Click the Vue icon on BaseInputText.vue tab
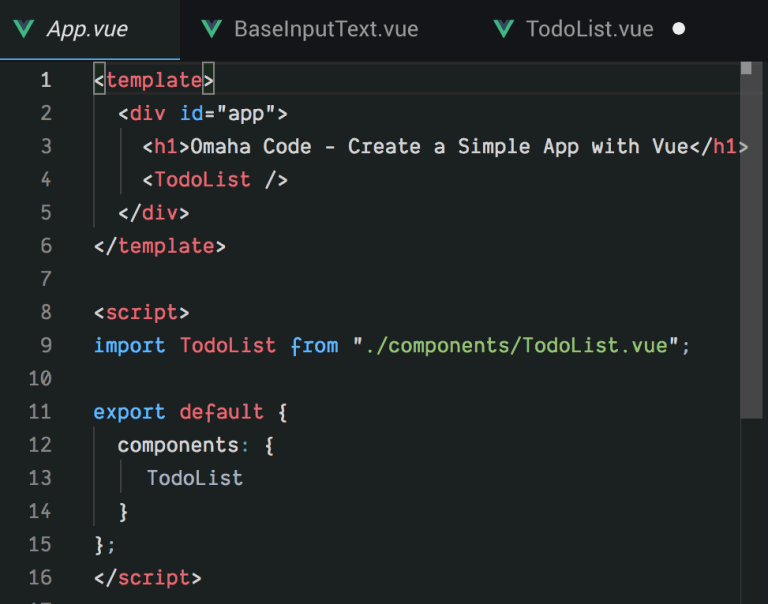Screen dimensions: 768x604 click(x=212, y=29)
